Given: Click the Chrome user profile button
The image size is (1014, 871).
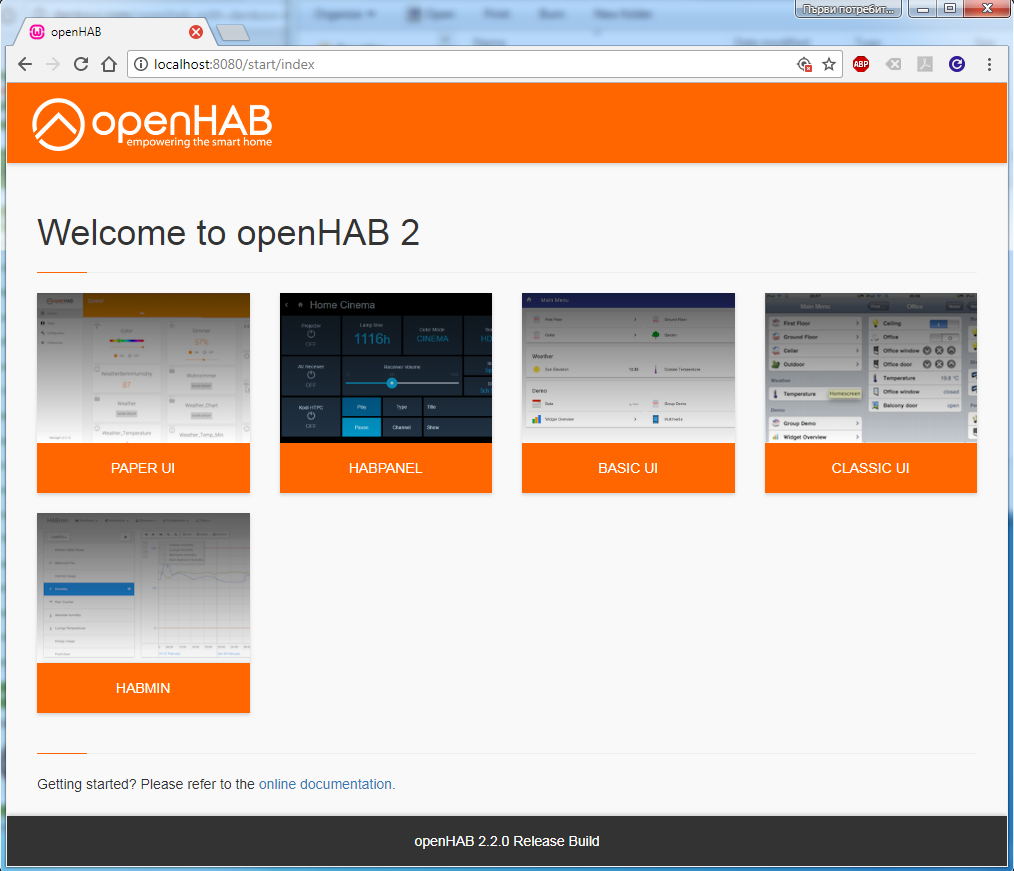Looking at the screenshot, I should [848, 9].
